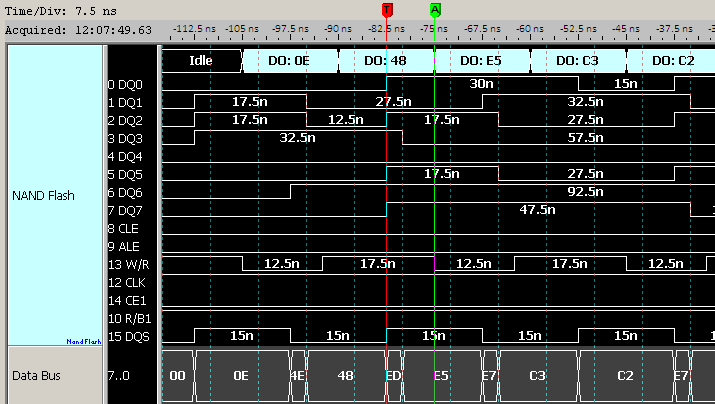Click the DO: C2 decode segment
Image resolution: width=715 pixels, height=404 pixels.
671,61
